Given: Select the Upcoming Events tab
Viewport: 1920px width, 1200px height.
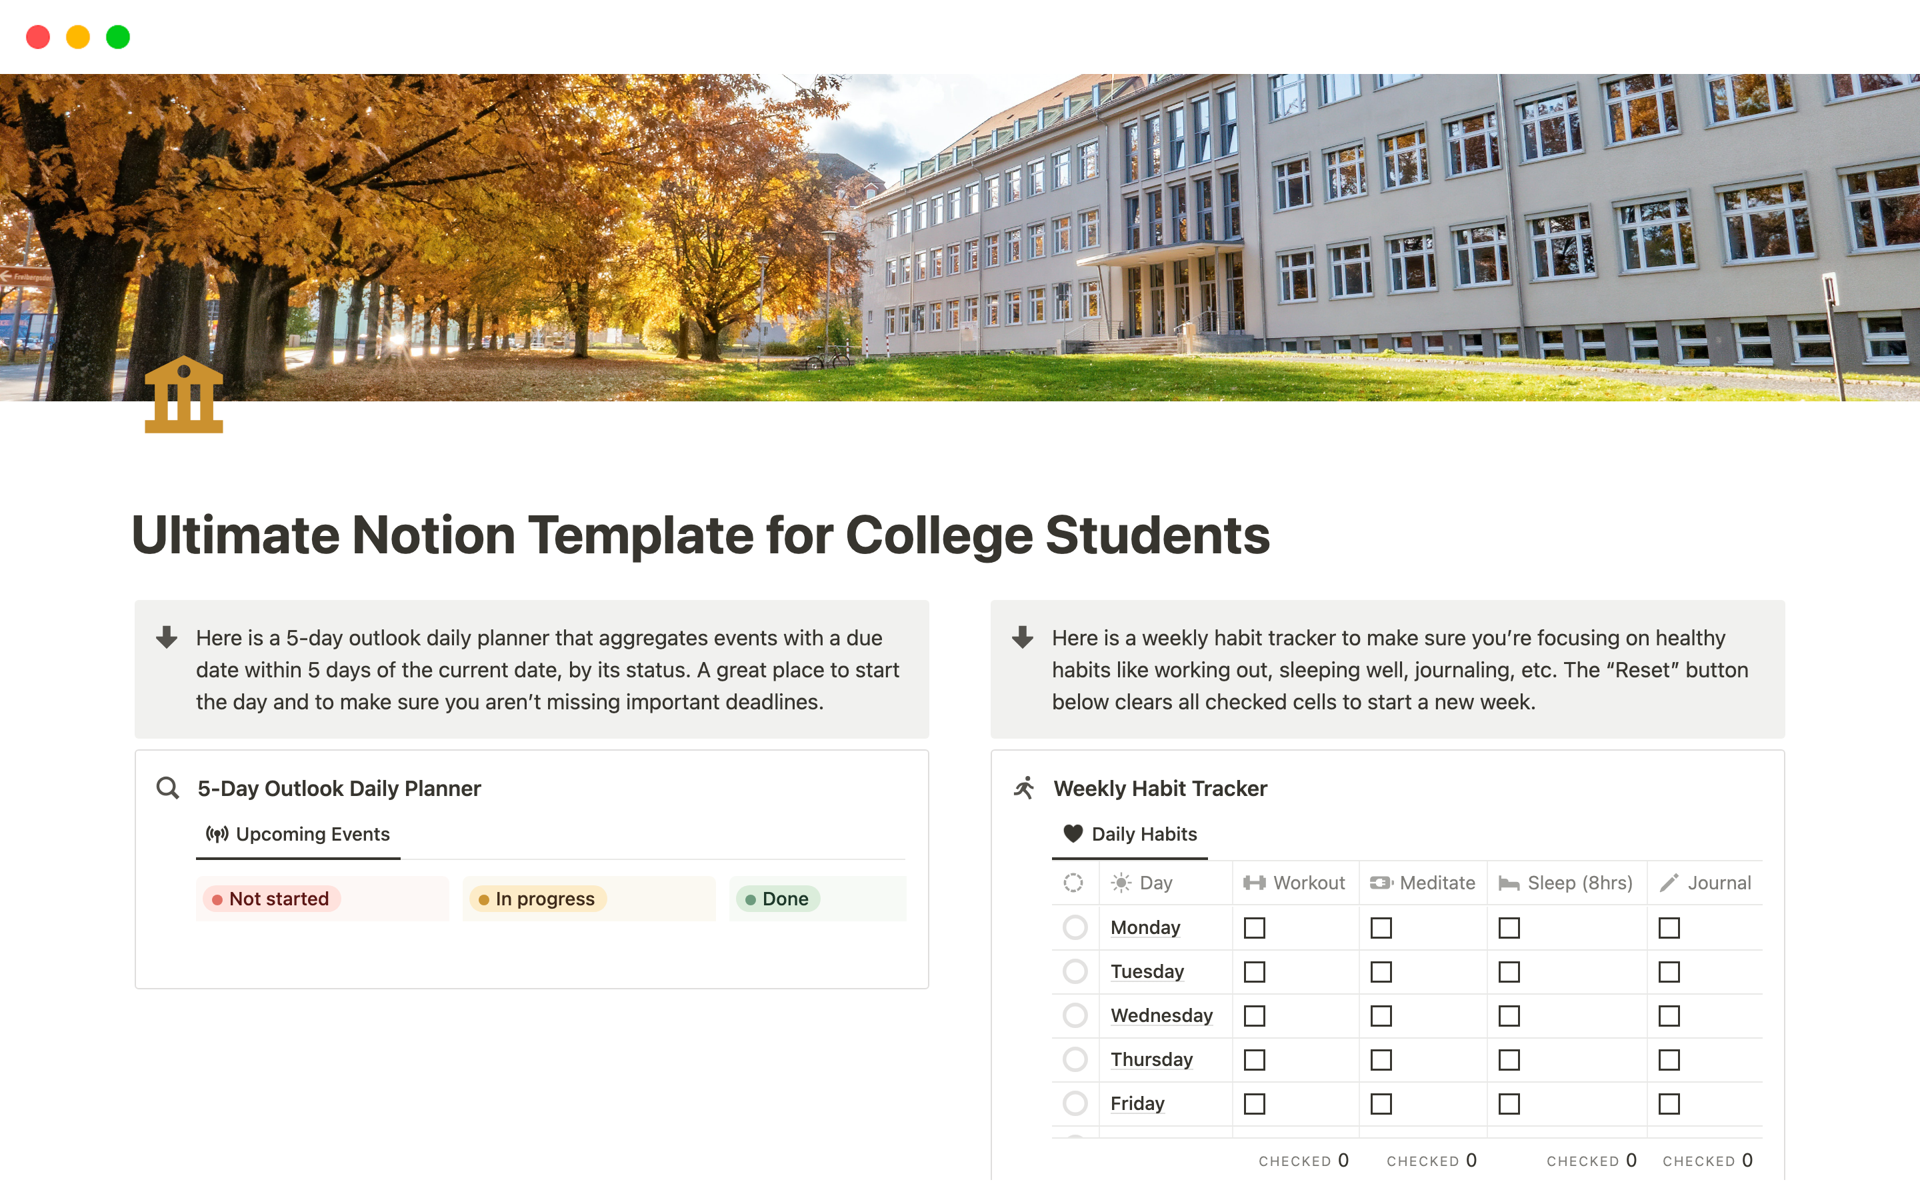Looking at the screenshot, I should click(x=298, y=834).
